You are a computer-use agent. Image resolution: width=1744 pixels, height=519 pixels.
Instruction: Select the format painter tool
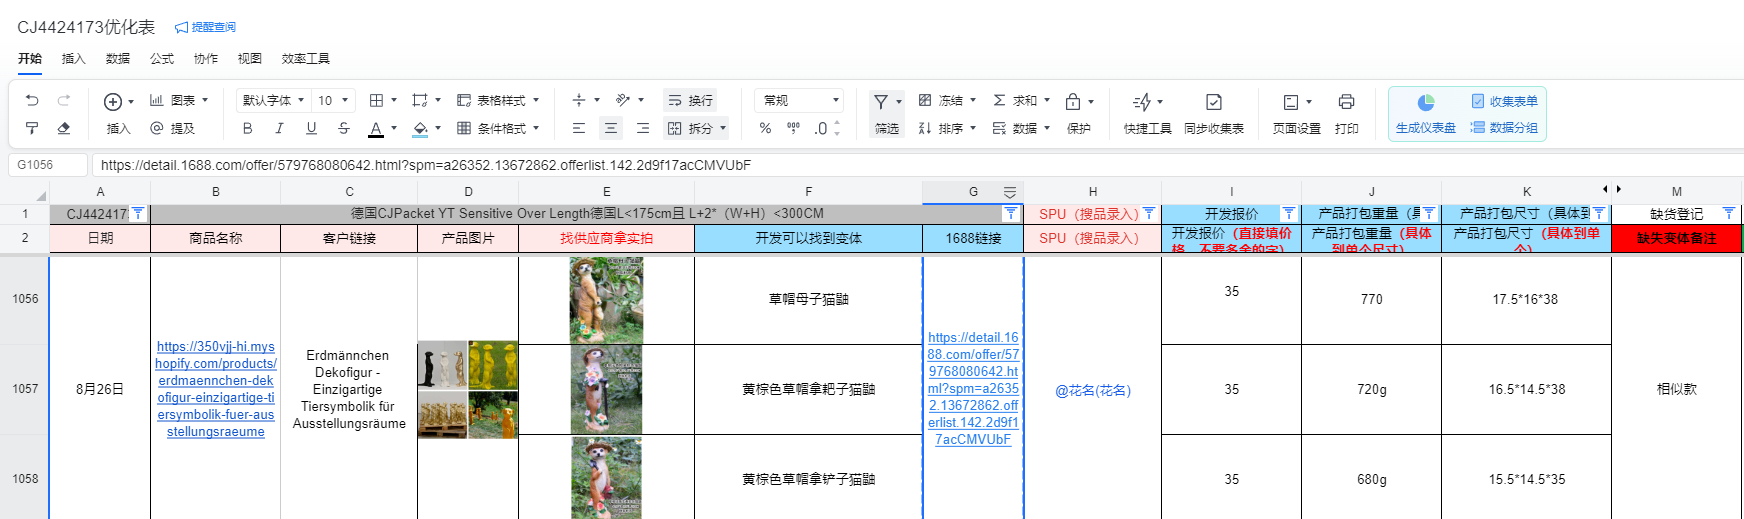tap(32, 128)
